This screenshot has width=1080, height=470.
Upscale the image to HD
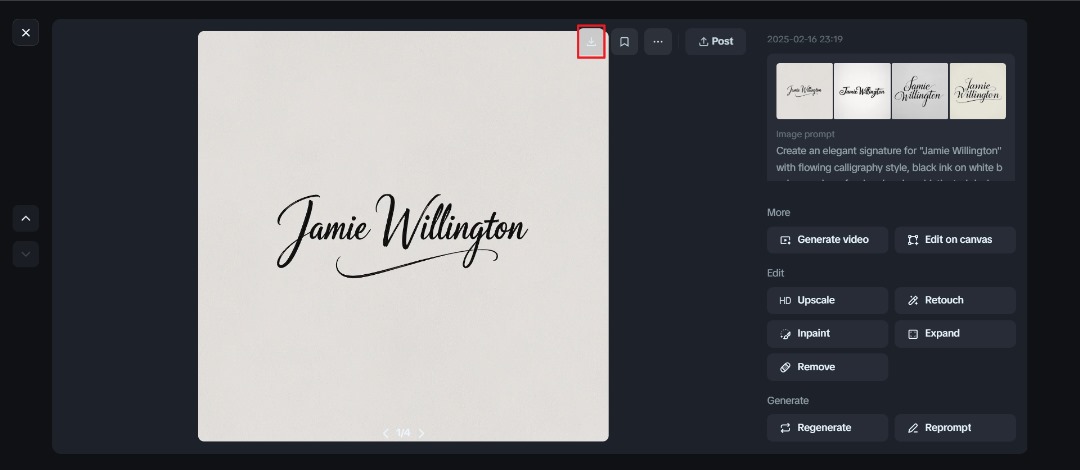point(827,300)
